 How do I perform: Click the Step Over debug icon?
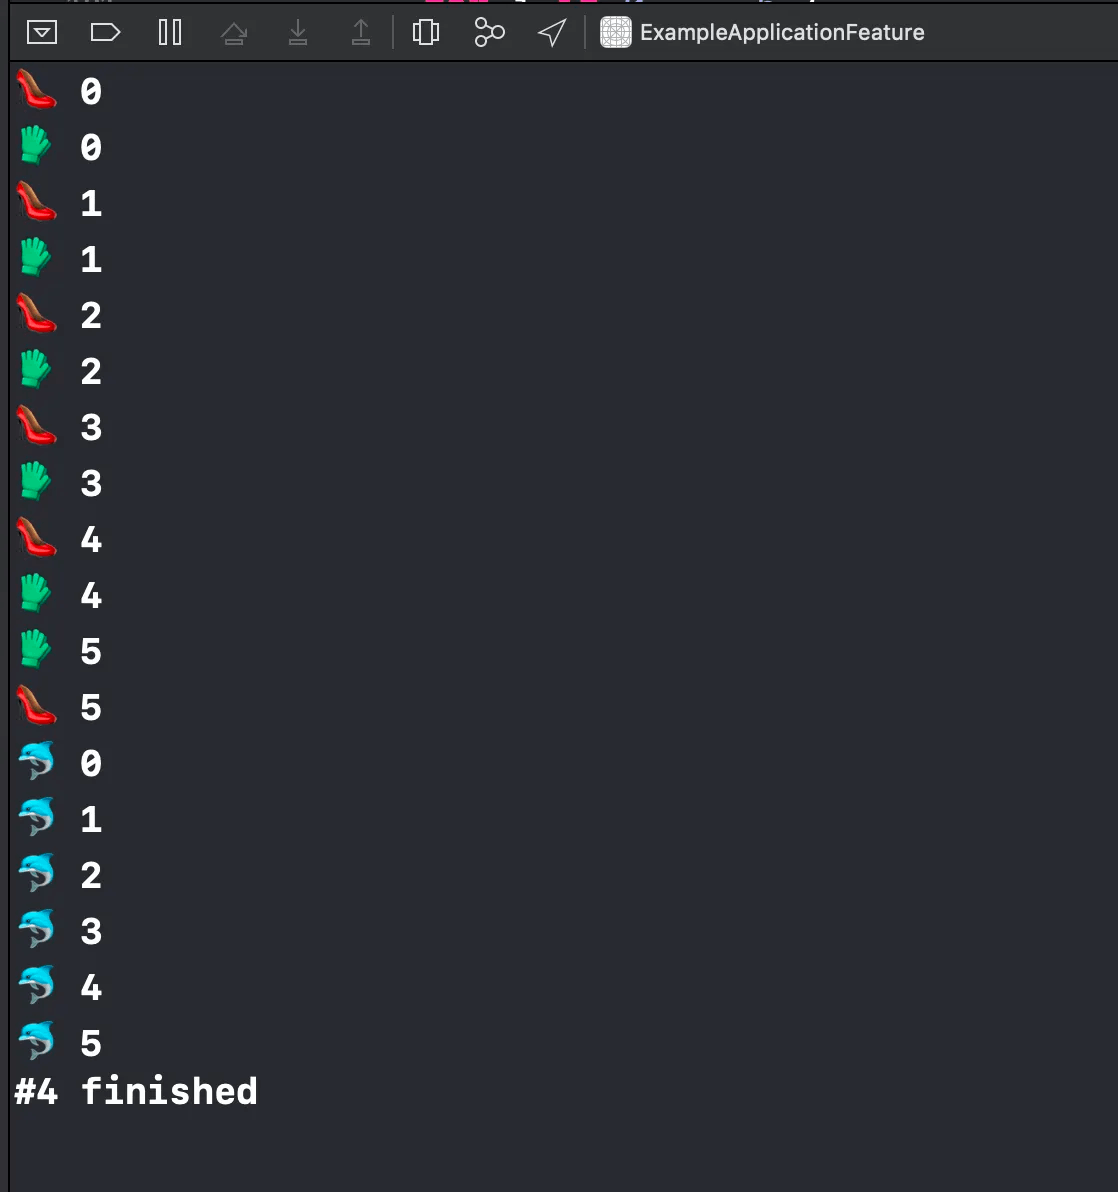(234, 33)
